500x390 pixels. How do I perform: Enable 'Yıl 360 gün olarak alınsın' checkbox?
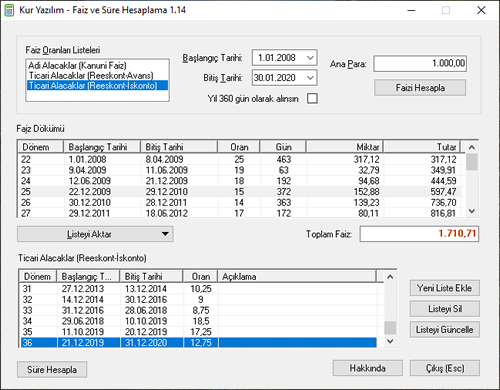coord(312,99)
